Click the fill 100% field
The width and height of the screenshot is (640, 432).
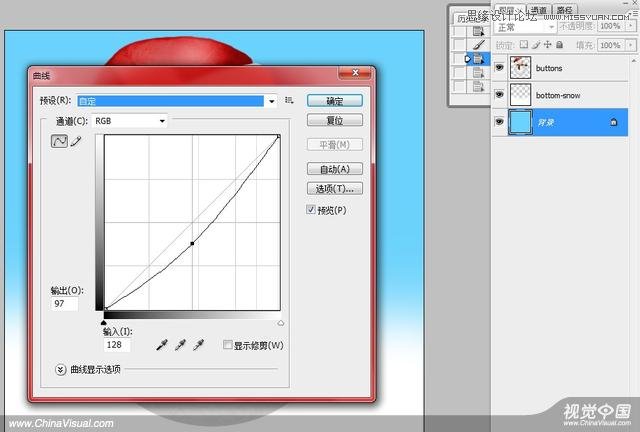(612, 45)
